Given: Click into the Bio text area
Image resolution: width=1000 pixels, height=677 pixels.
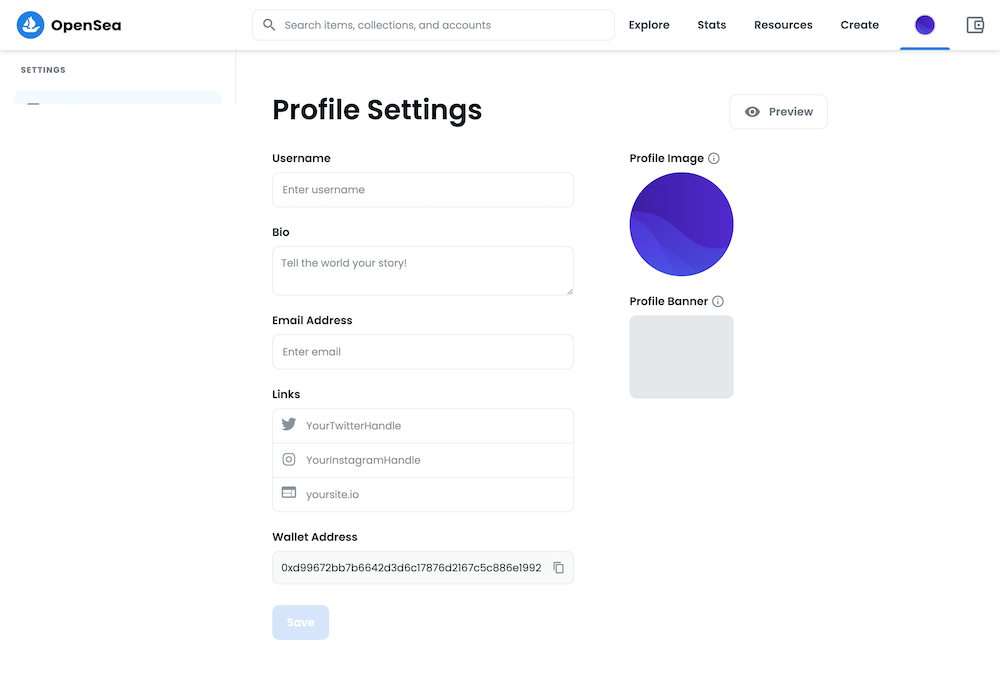Looking at the screenshot, I should (x=423, y=271).
